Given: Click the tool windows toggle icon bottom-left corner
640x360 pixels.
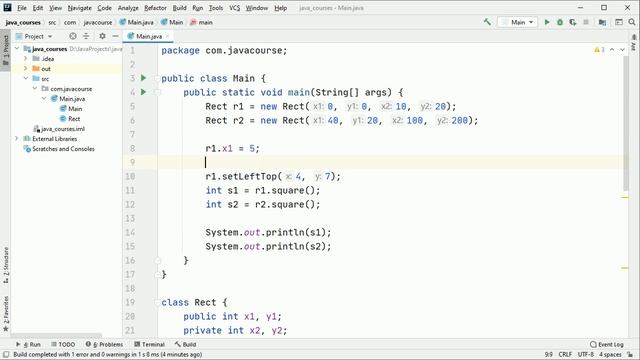Looking at the screenshot, I should coord(6,354).
